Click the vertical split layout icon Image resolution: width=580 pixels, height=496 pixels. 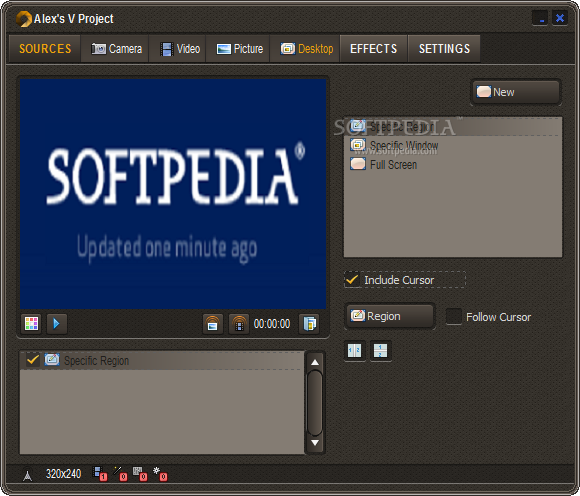tap(354, 350)
